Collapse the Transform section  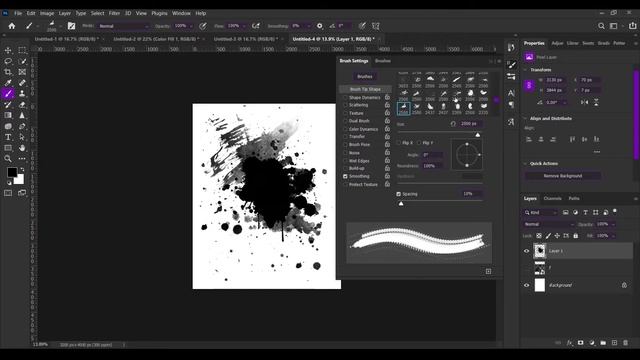525,70
